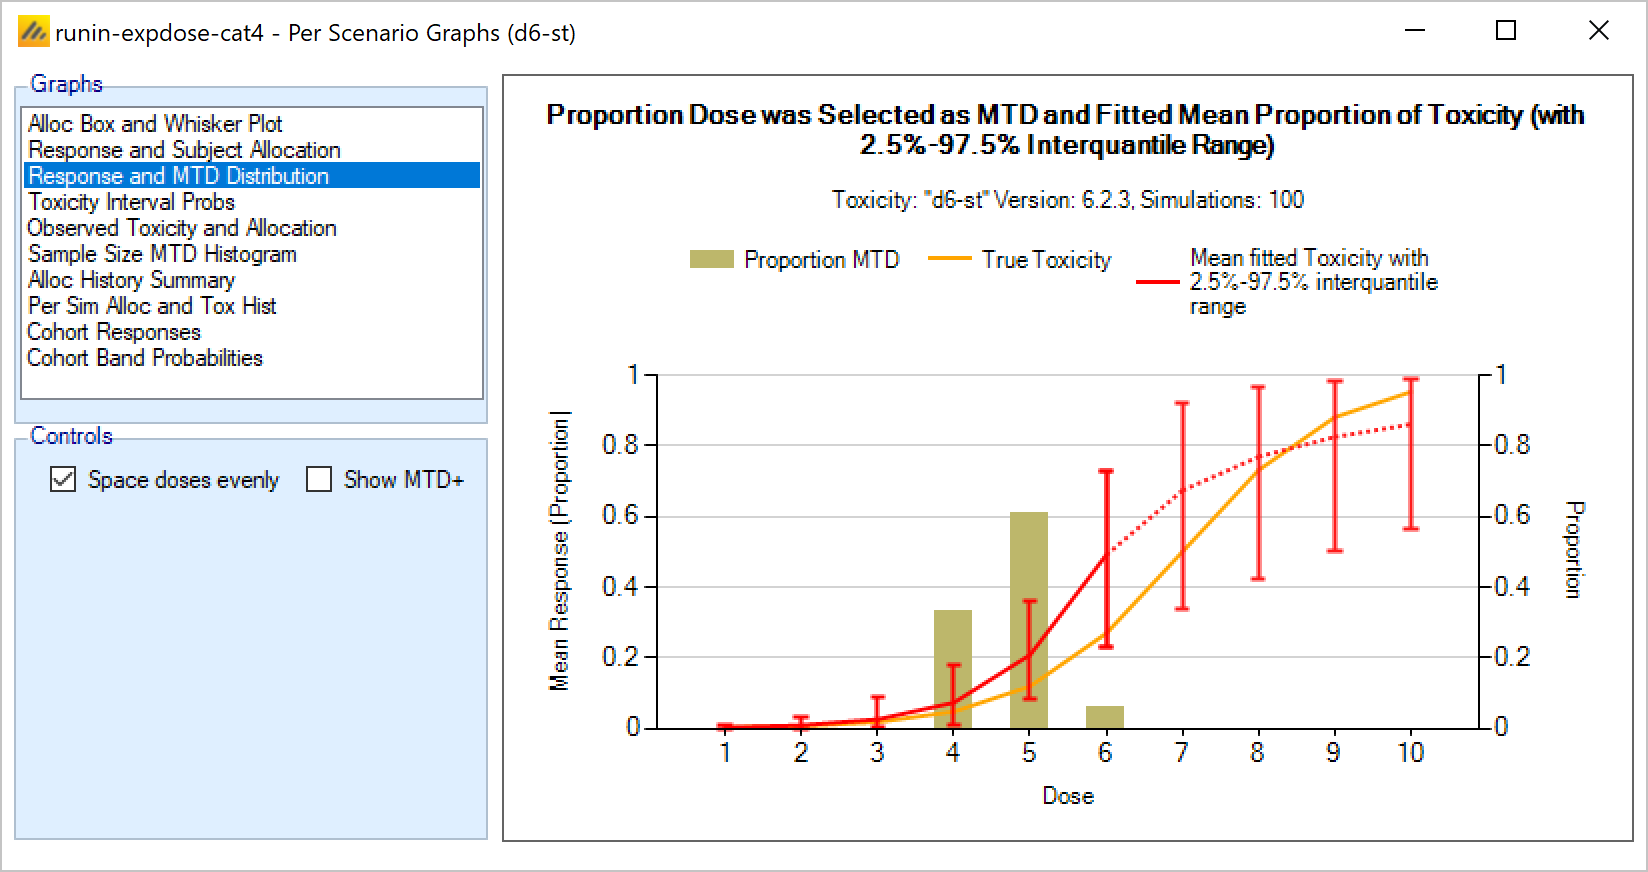The width and height of the screenshot is (1648, 872).
Task: Select Alloc Box and Whisker Plot
Action: pos(155,124)
